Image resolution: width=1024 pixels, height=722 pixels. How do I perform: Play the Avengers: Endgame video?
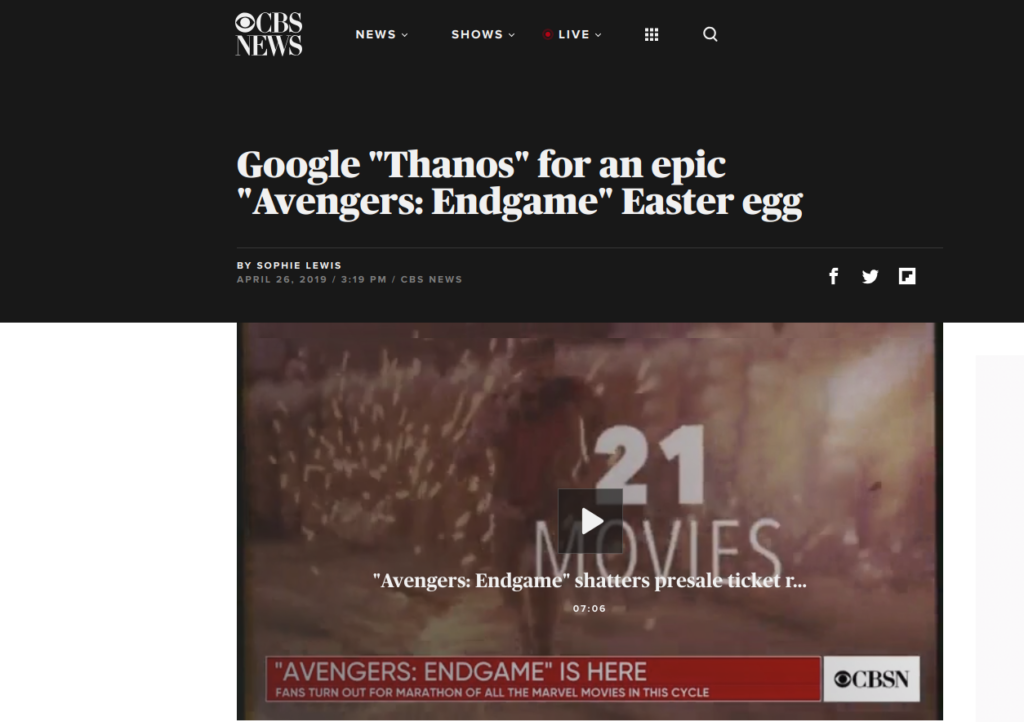pos(590,520)
